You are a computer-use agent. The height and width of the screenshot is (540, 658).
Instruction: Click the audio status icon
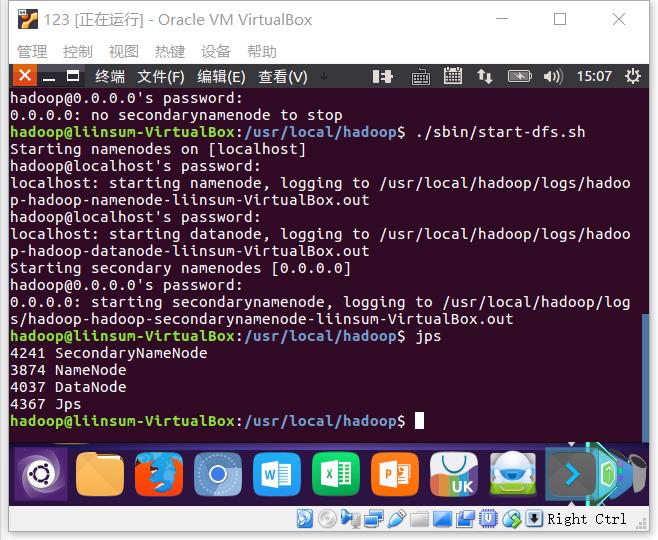(350, 519)
